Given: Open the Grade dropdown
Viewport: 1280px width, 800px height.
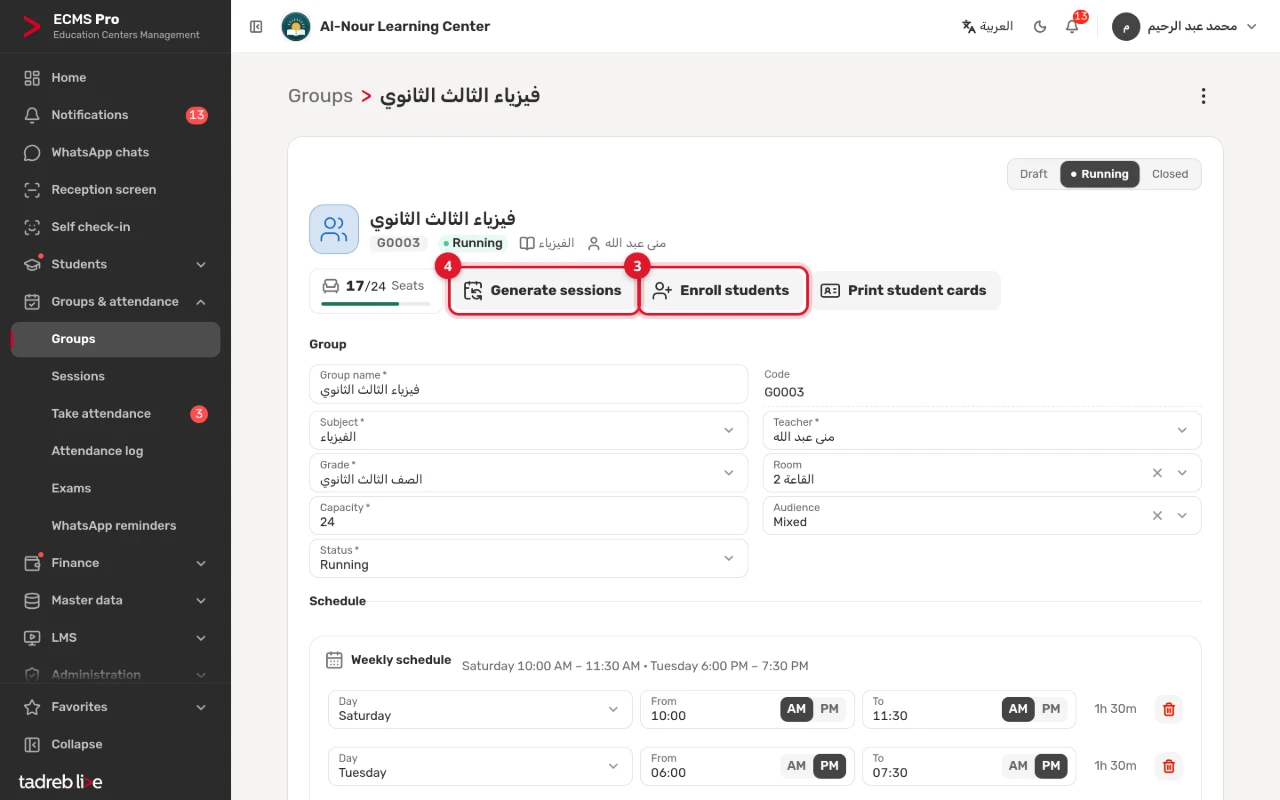Looking at the screenshot, I should point(529,473).
